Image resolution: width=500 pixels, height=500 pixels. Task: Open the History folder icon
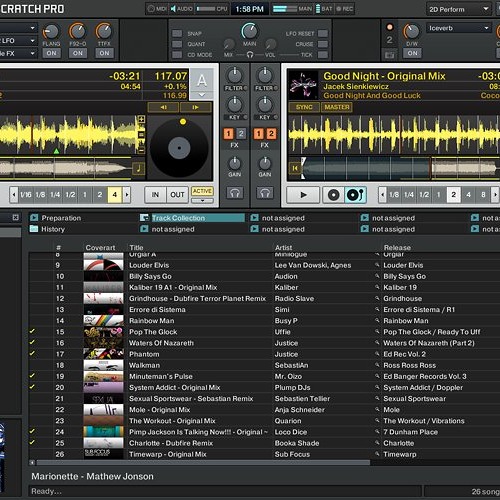[x=34, y=229]
